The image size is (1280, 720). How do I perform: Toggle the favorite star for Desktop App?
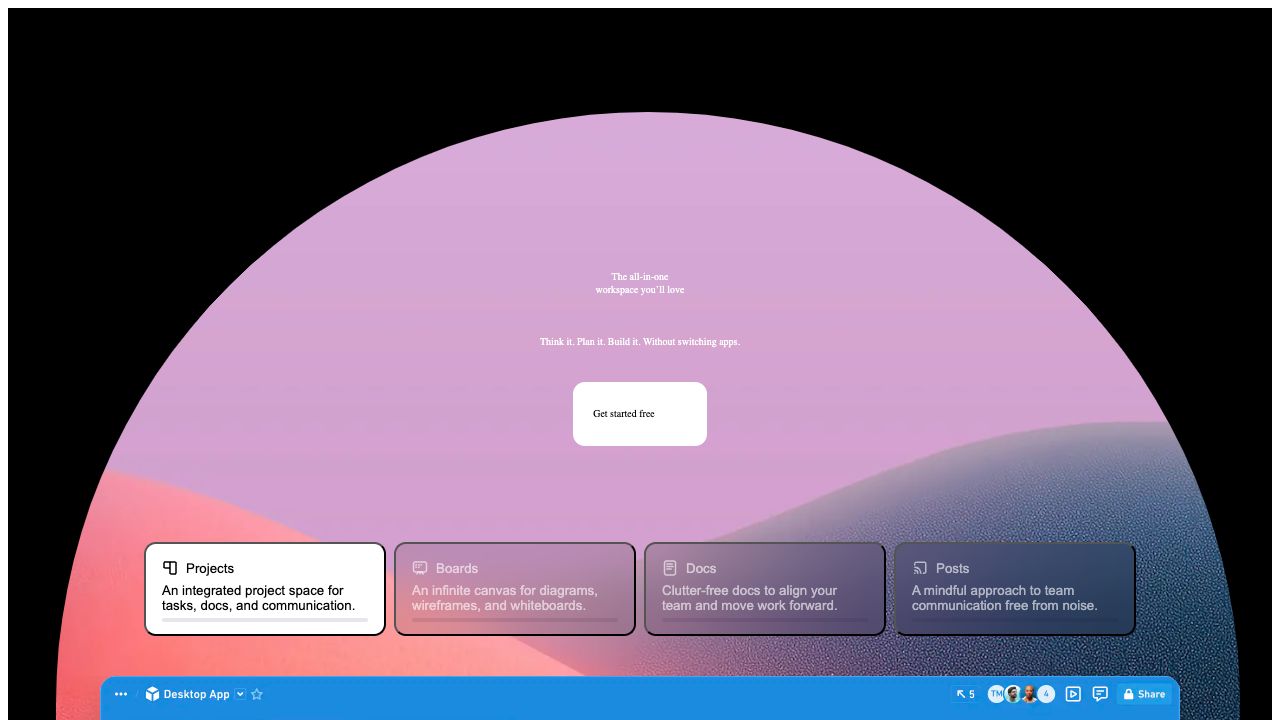[257, 694]
